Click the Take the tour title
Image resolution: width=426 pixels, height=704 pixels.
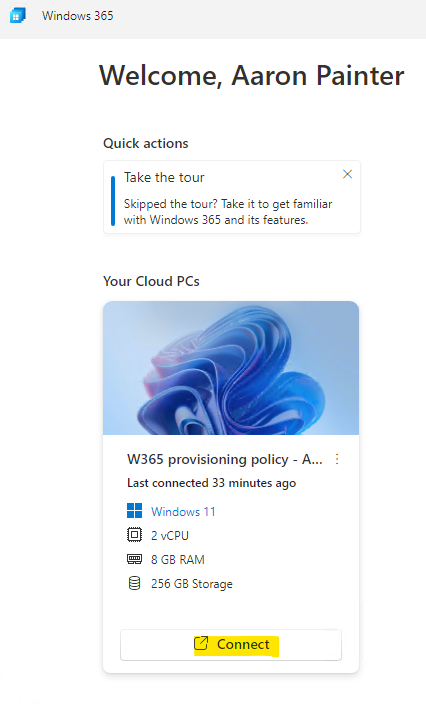click(164, 177)
